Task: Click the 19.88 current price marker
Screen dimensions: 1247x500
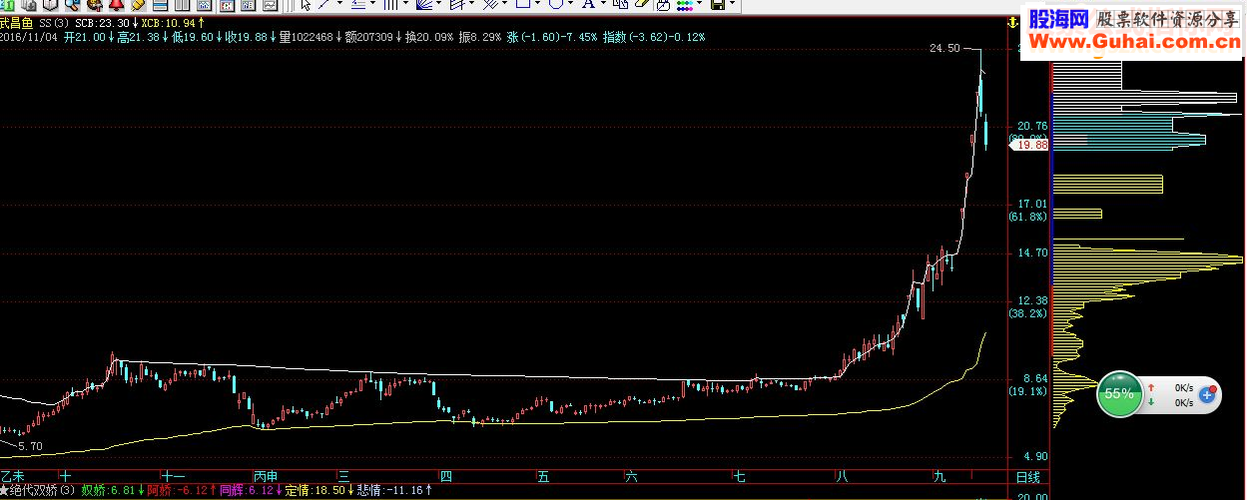Action: tap(1028, 145)
